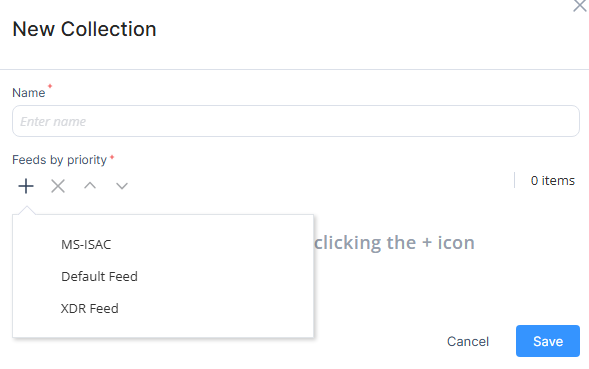Screen dimensions: 589x369
Task: Close the New Collection dialog
Action: pyautogui.click(x=580, y=6)
